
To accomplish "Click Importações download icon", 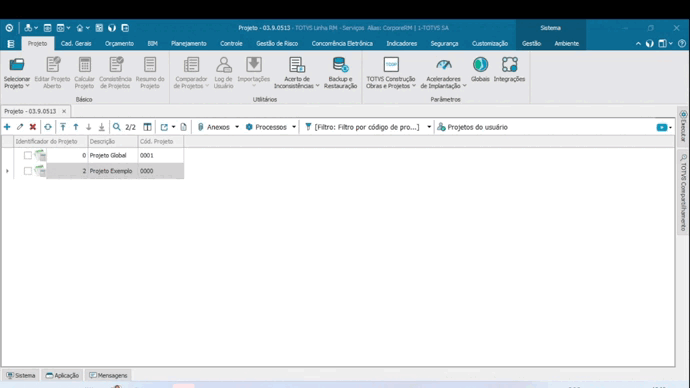I will point(253,65).
